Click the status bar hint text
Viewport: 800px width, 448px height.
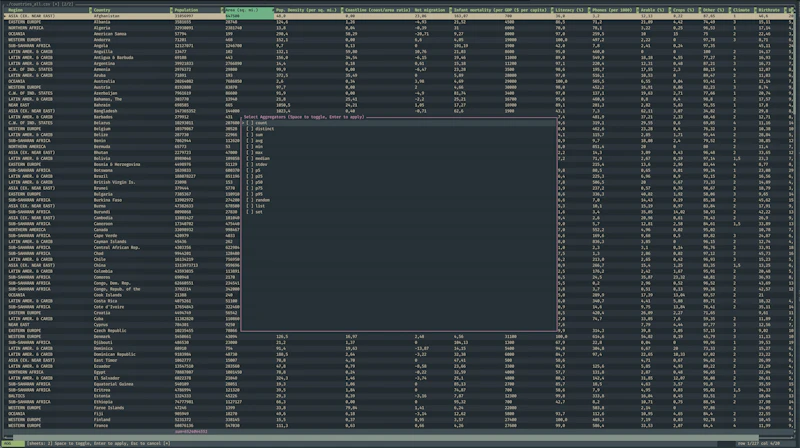(x=98, y=443)
